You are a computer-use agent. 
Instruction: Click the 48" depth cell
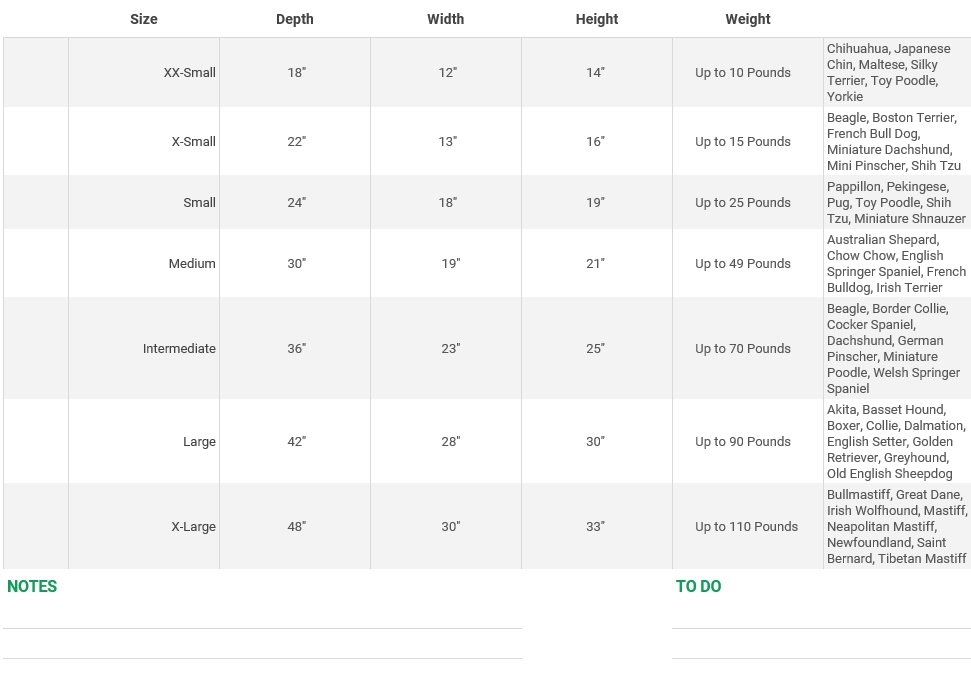click(297, 527)
